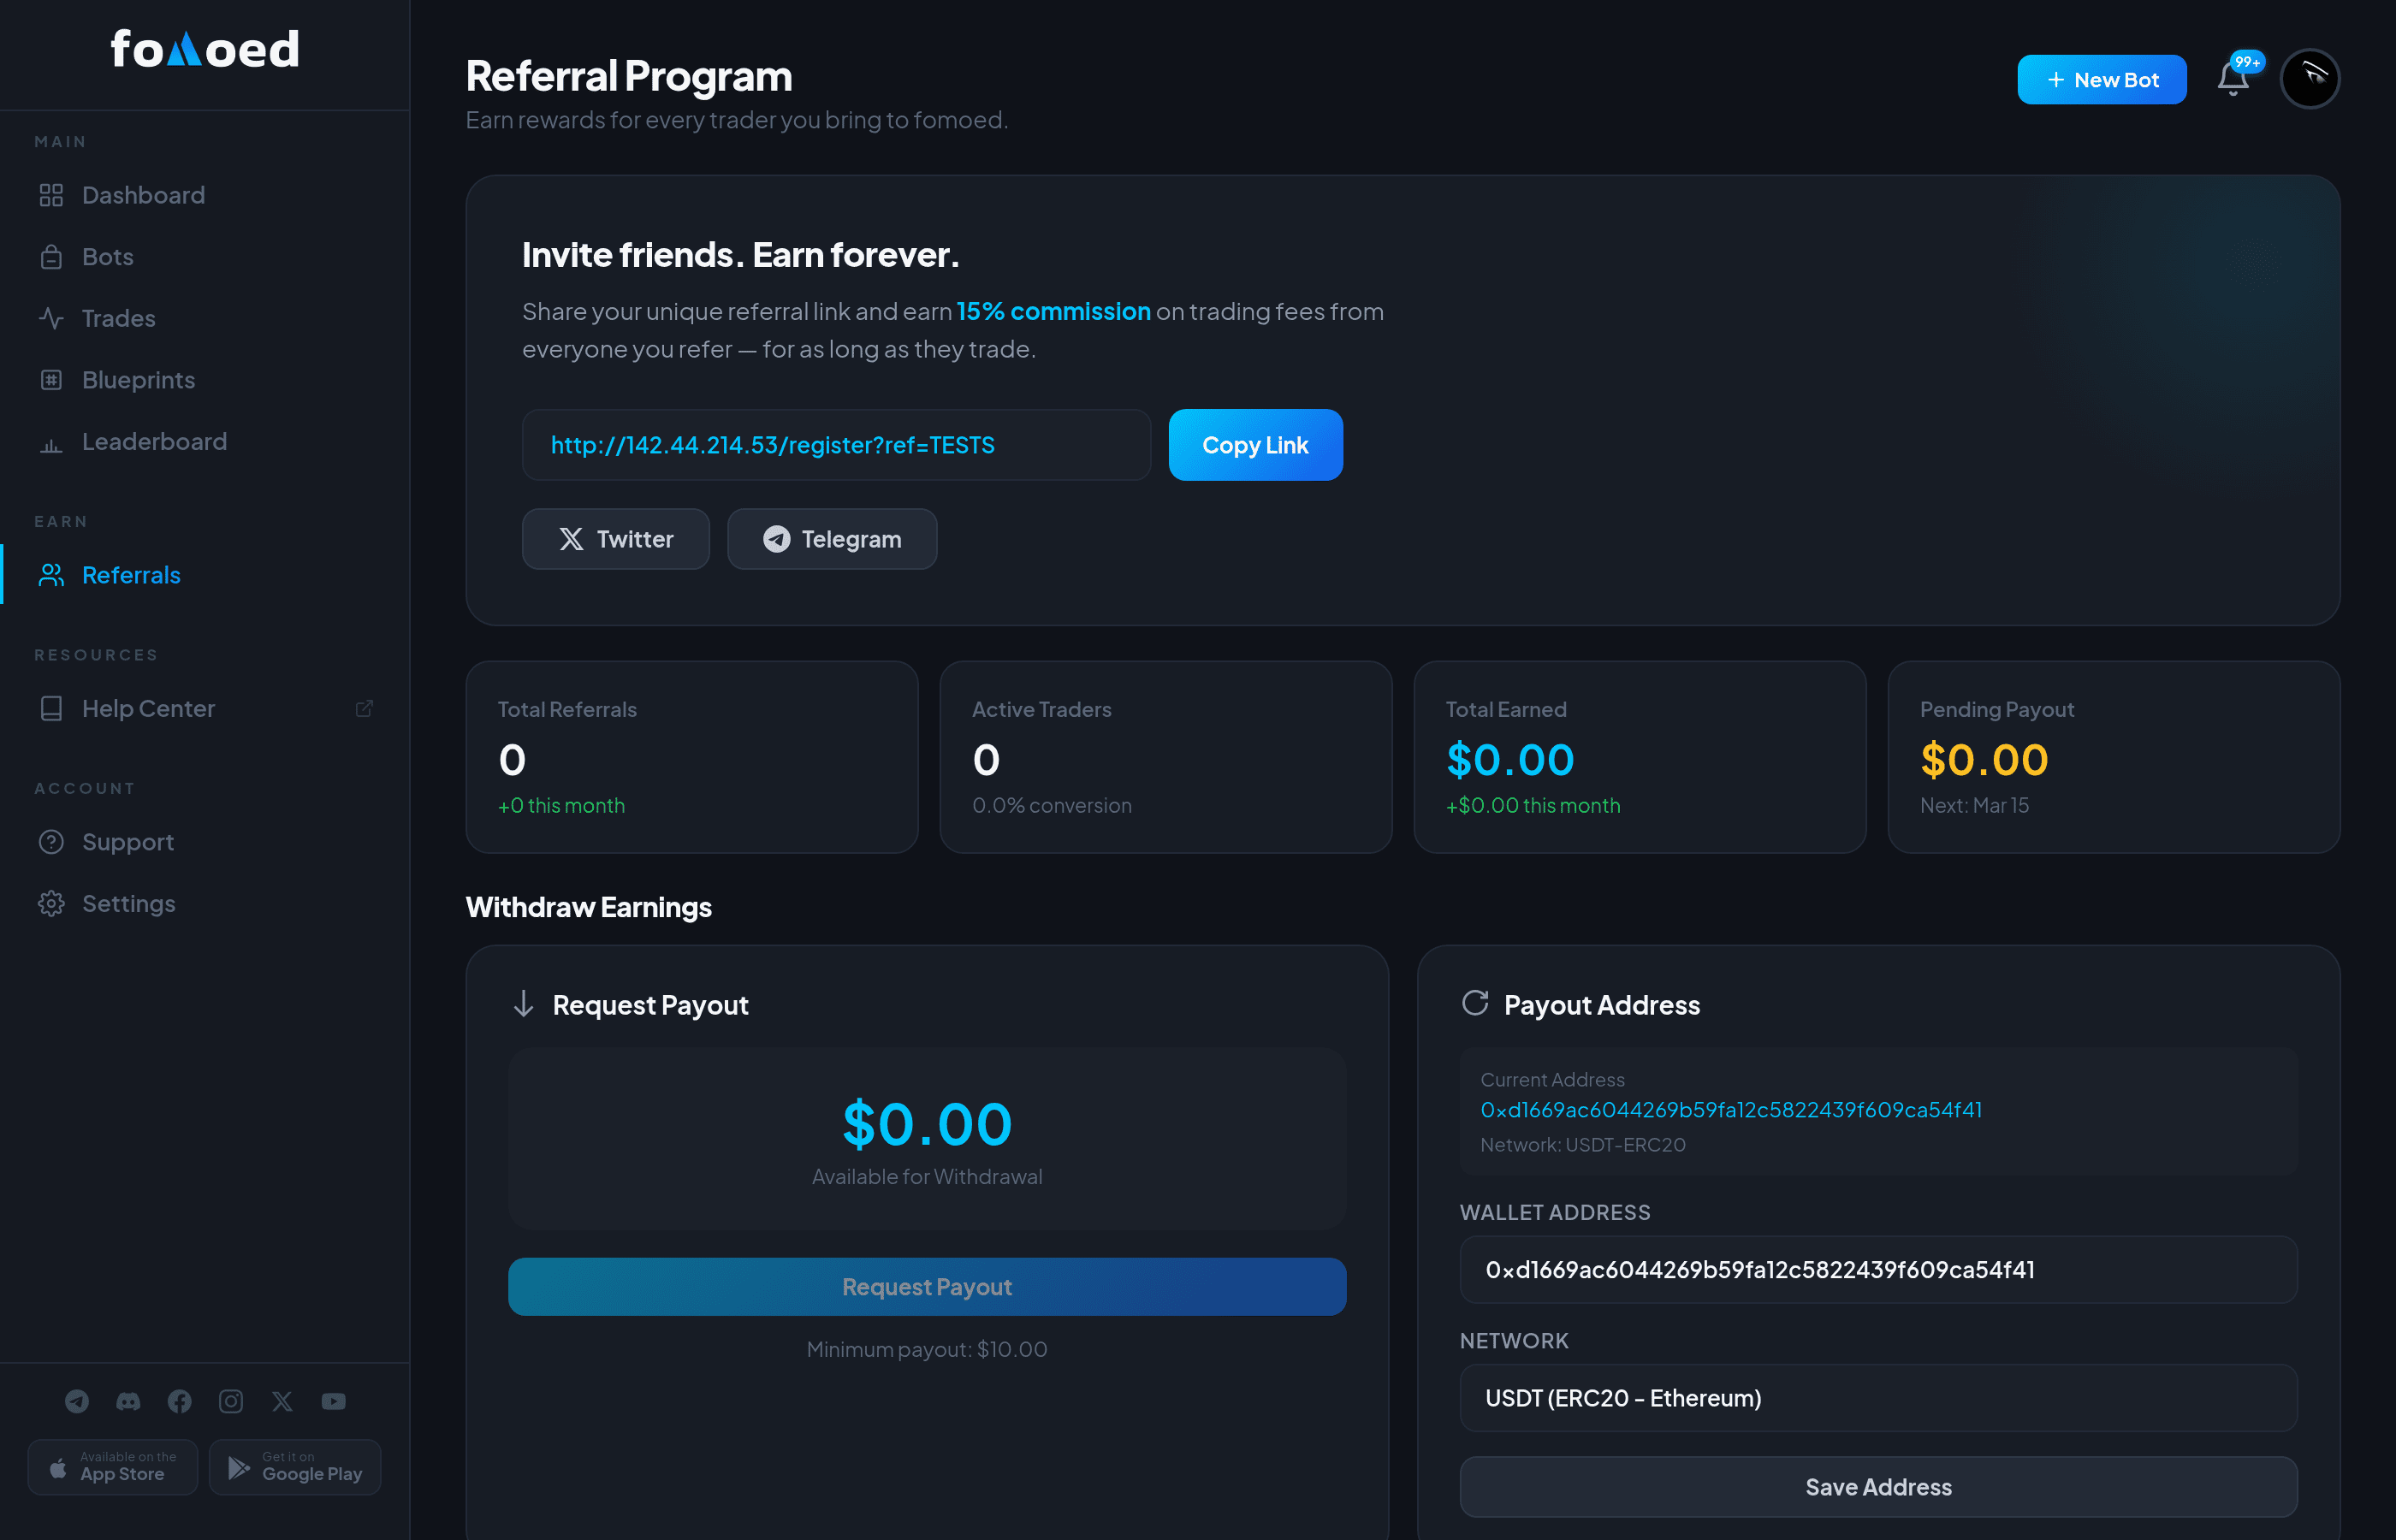Click the X logo on Twitter button

[x=571, y=539]
